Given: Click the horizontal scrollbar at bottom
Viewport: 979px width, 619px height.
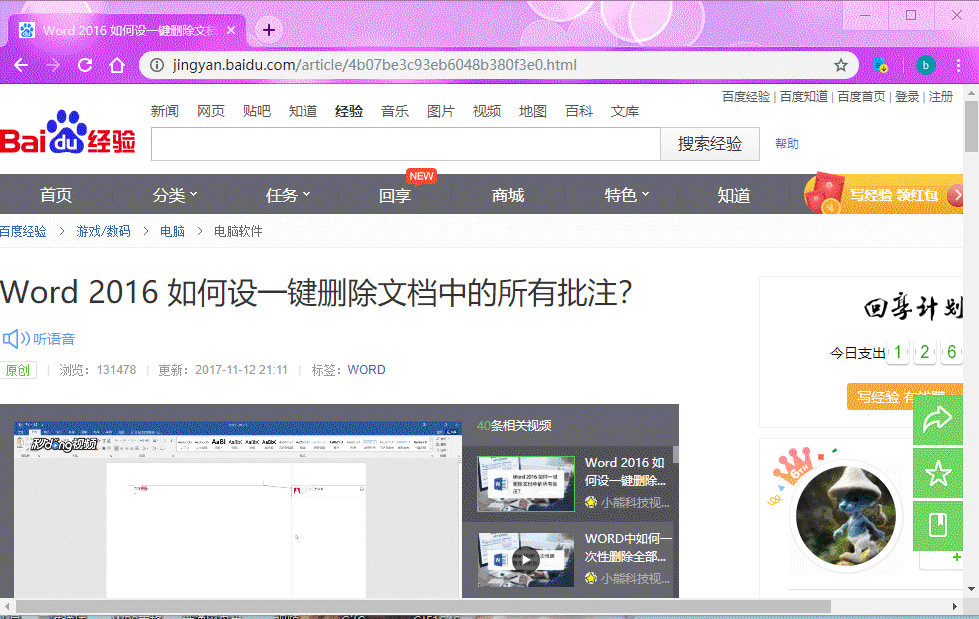Looking at the screenshot, I should point(423,607).
